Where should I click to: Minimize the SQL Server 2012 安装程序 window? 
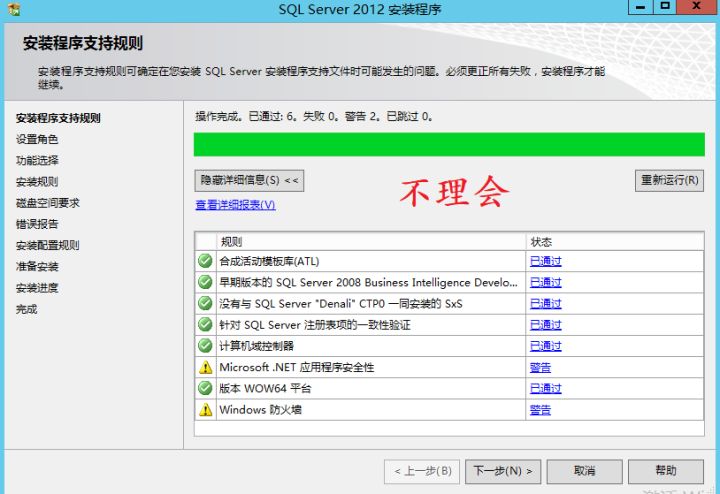point(641,7)
